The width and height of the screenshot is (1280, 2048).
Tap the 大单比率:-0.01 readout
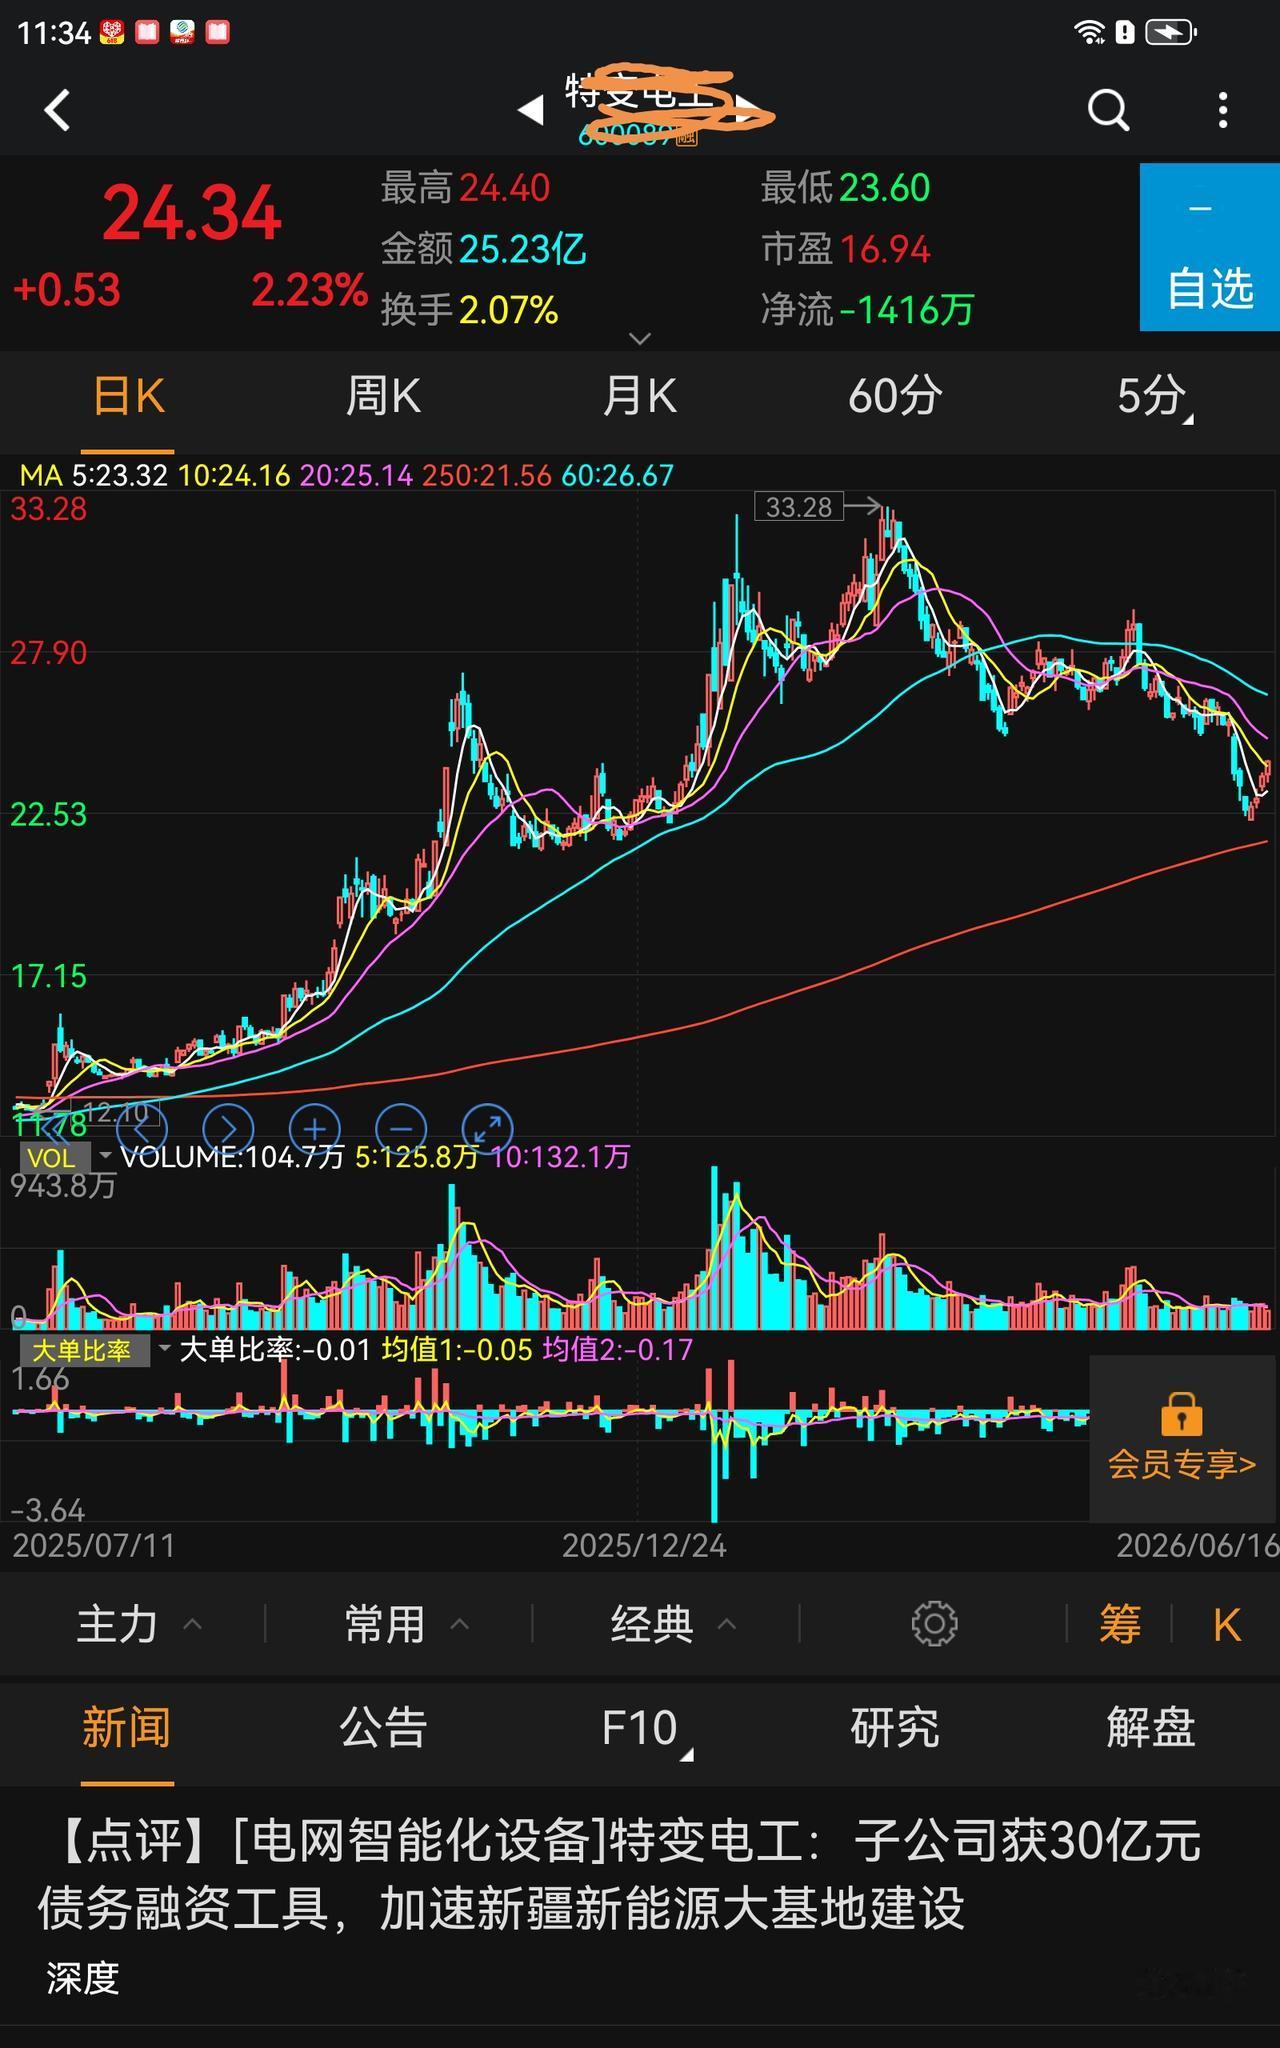(x=275, y=1350)
